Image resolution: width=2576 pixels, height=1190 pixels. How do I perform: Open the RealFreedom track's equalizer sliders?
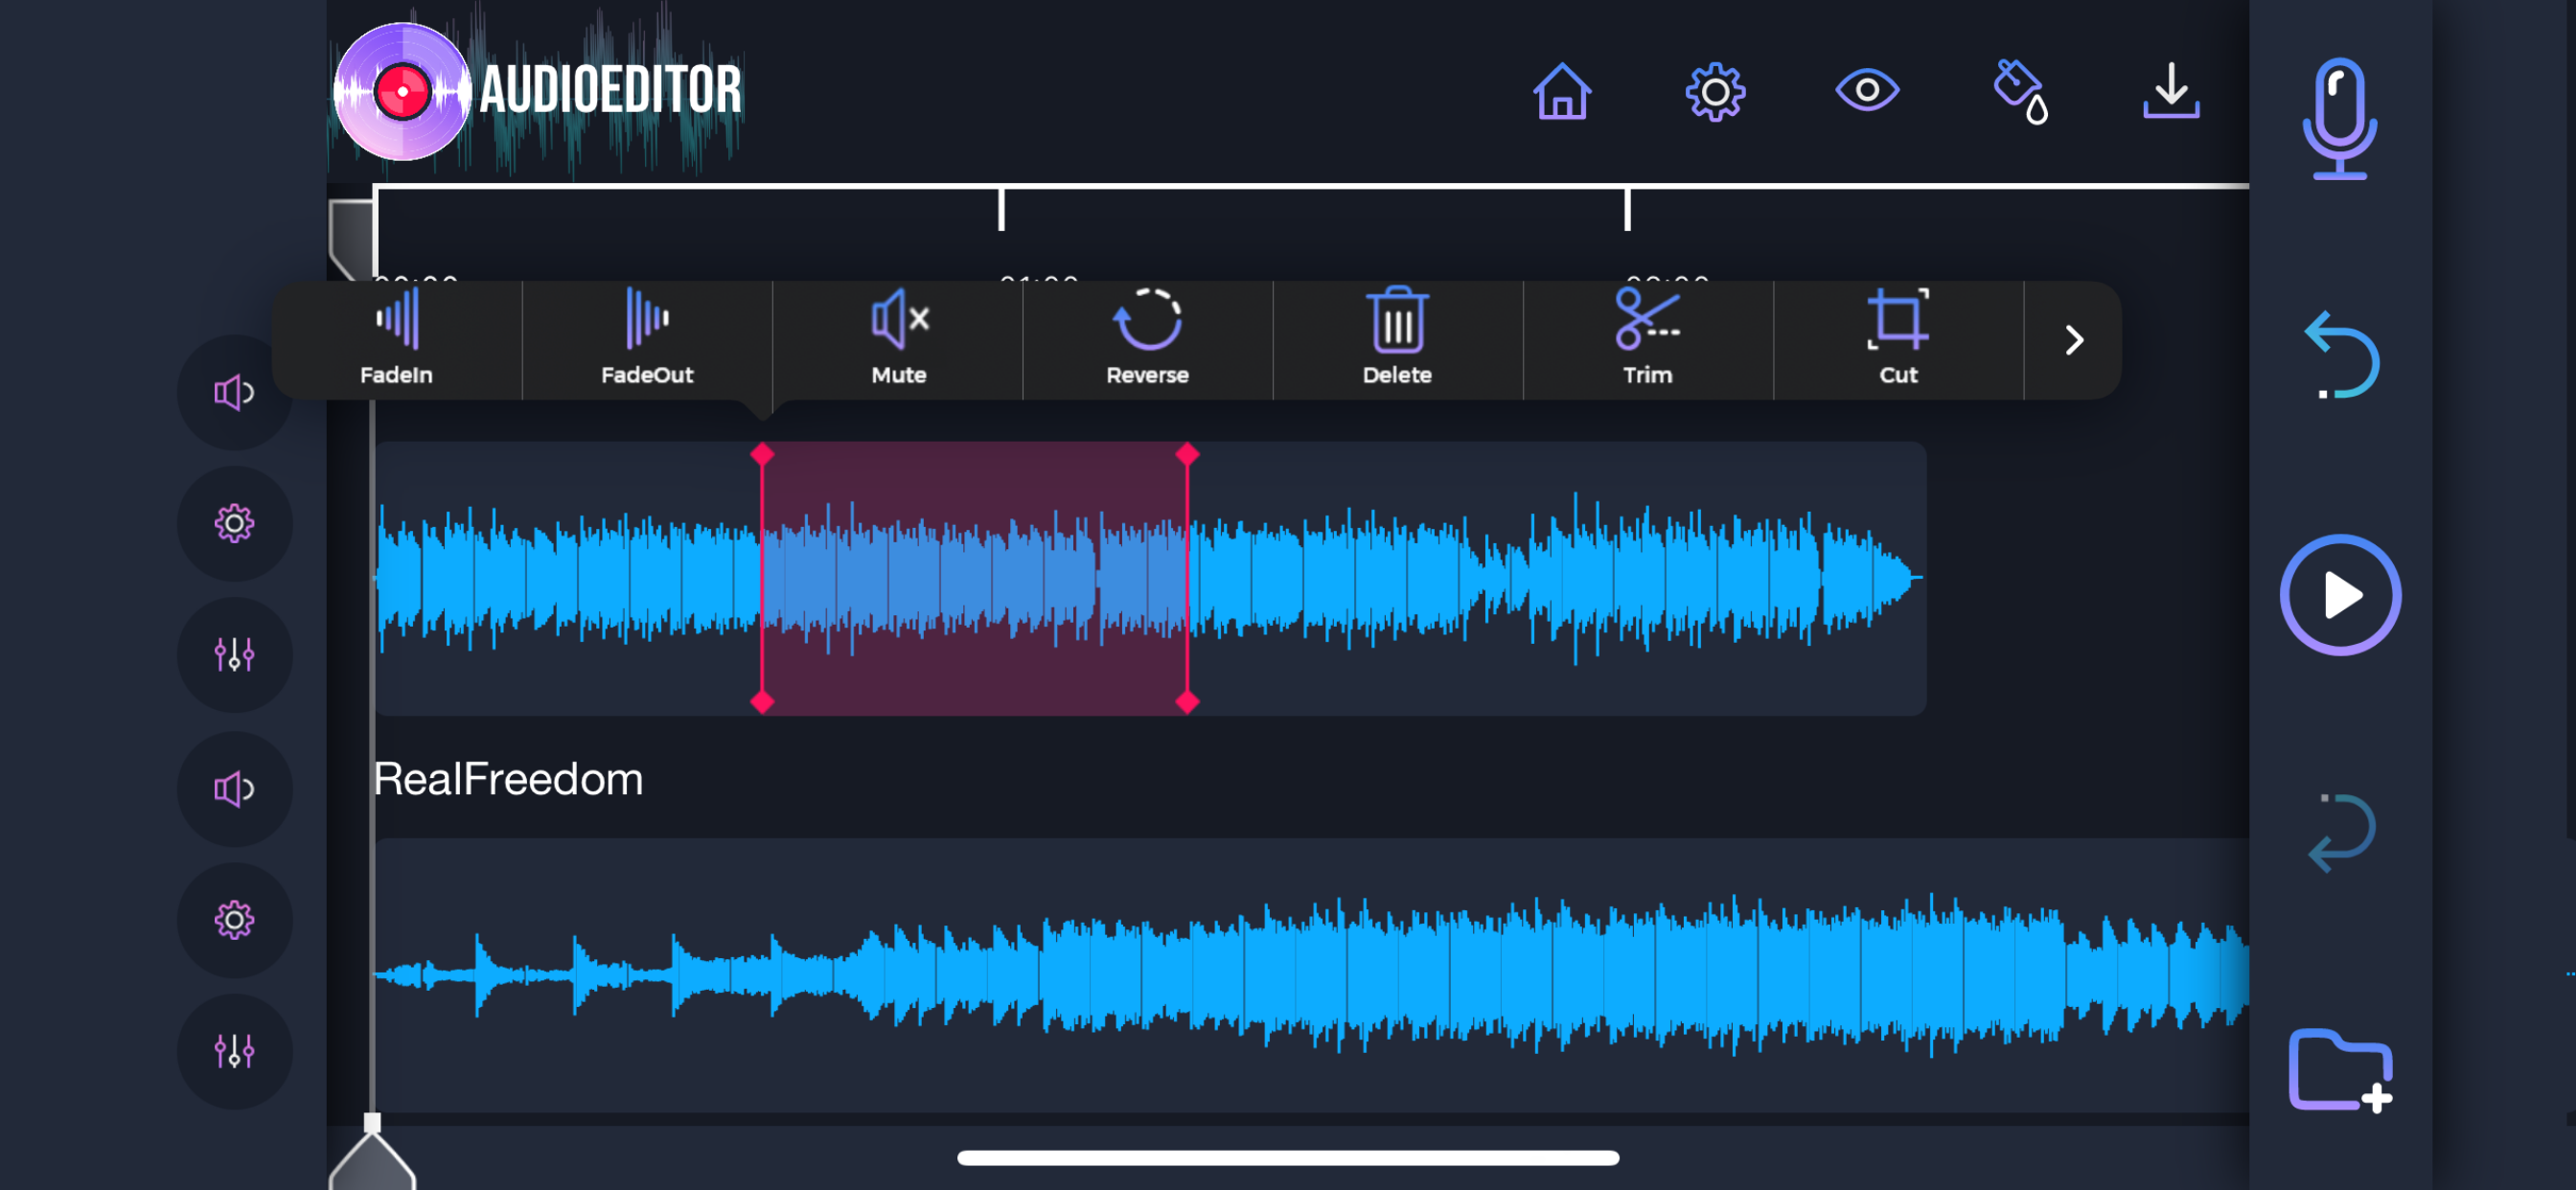click(234, 1051)
